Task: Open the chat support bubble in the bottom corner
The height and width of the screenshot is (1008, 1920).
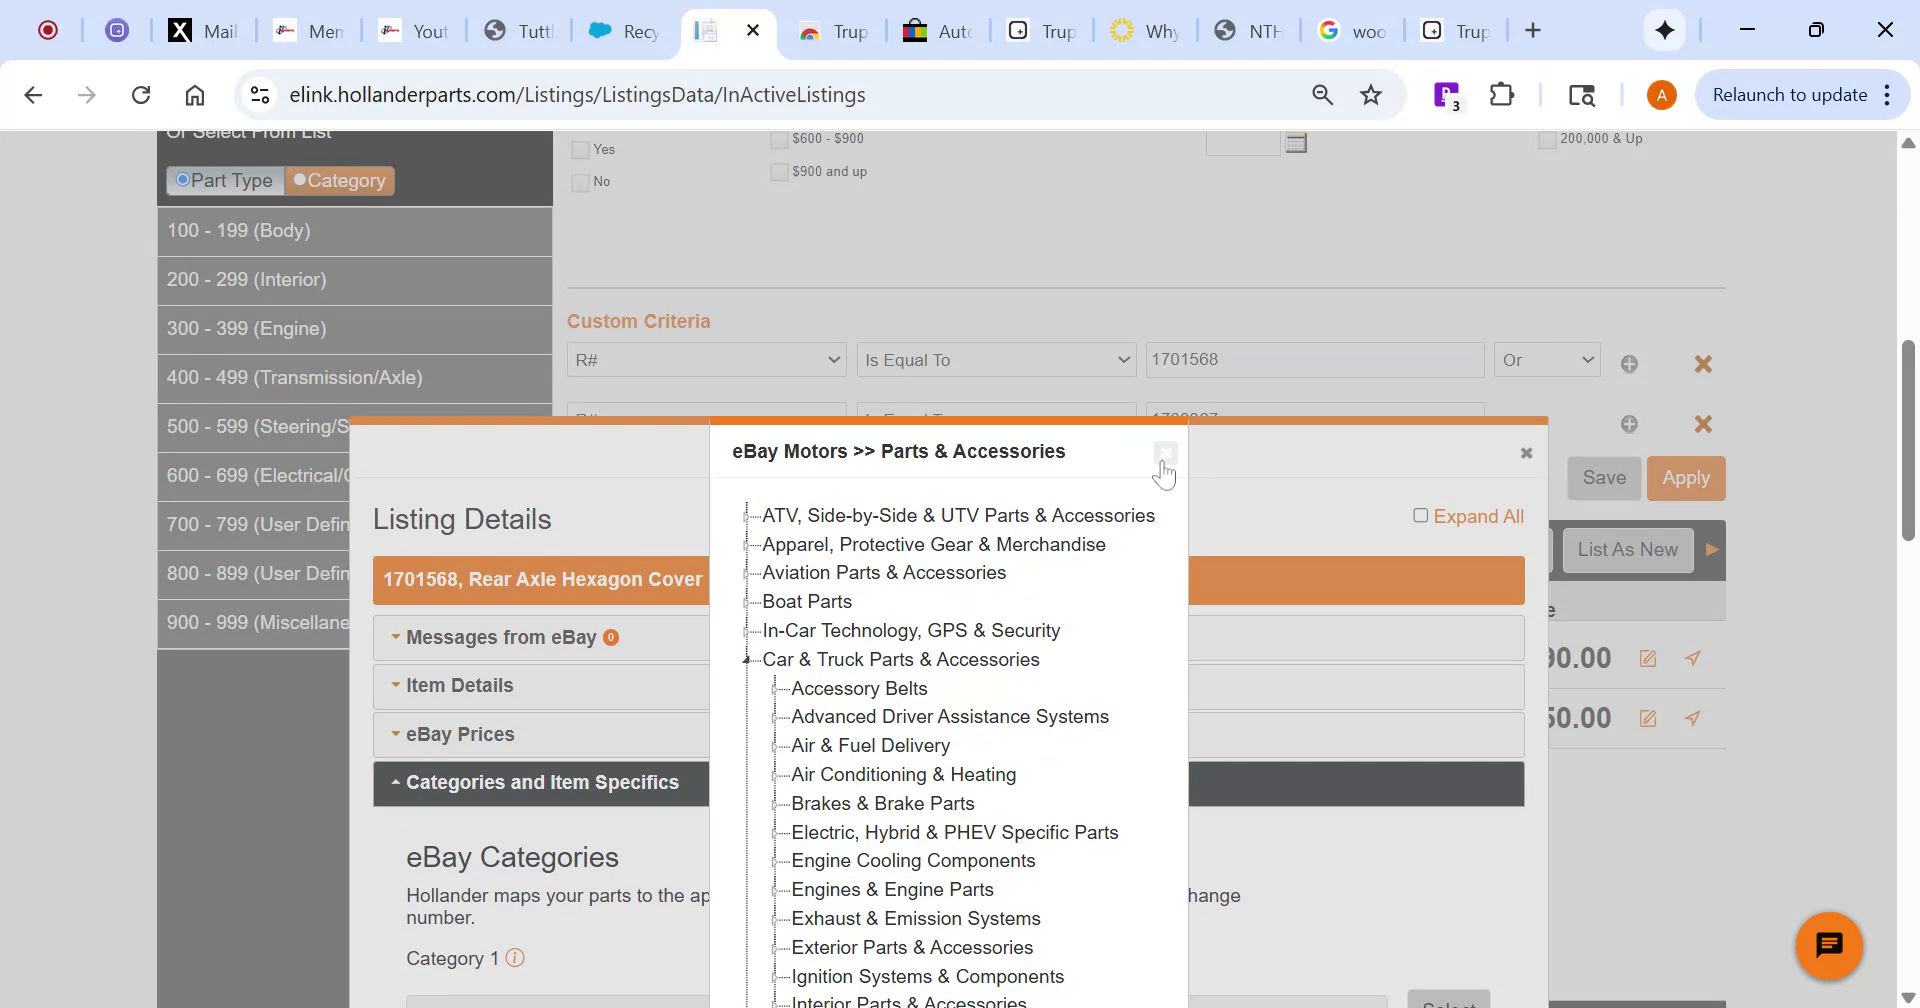Action: [1829, 944]
